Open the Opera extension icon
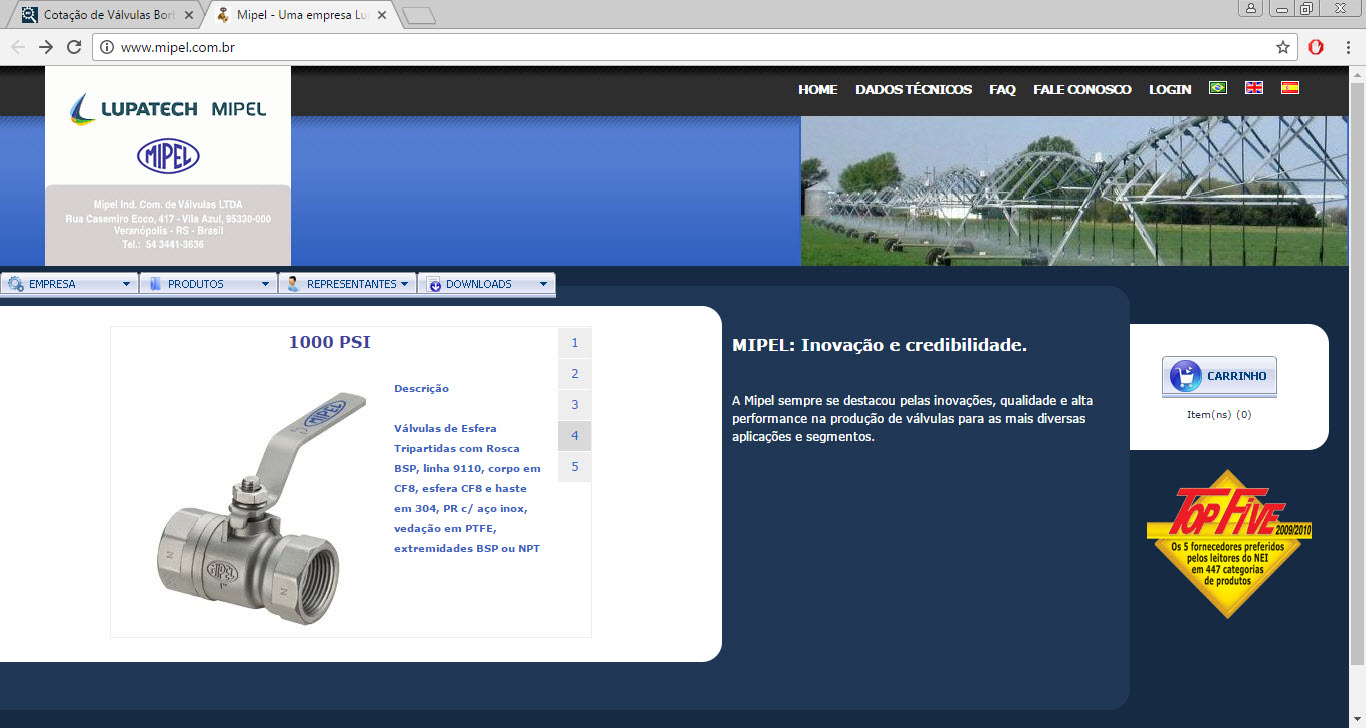The image size is (1366, 728). tap(1316, 47)
